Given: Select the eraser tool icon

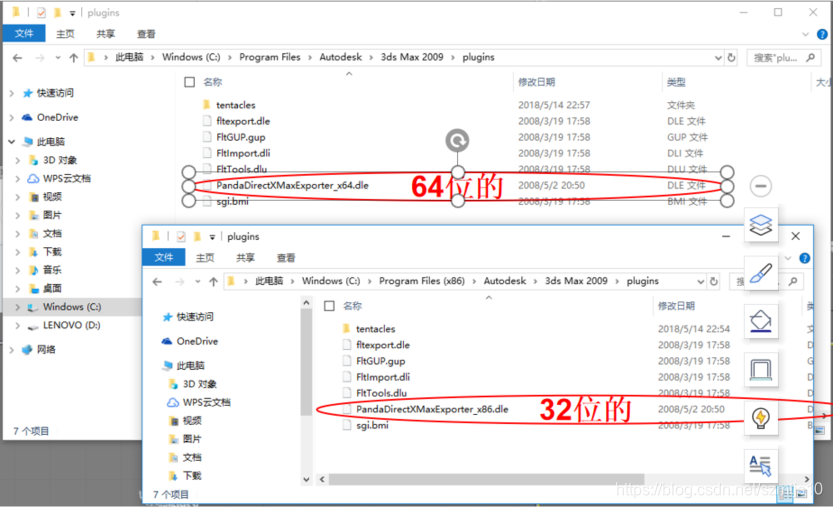Looking at the screenshot, I should click(x=761, y=321).
